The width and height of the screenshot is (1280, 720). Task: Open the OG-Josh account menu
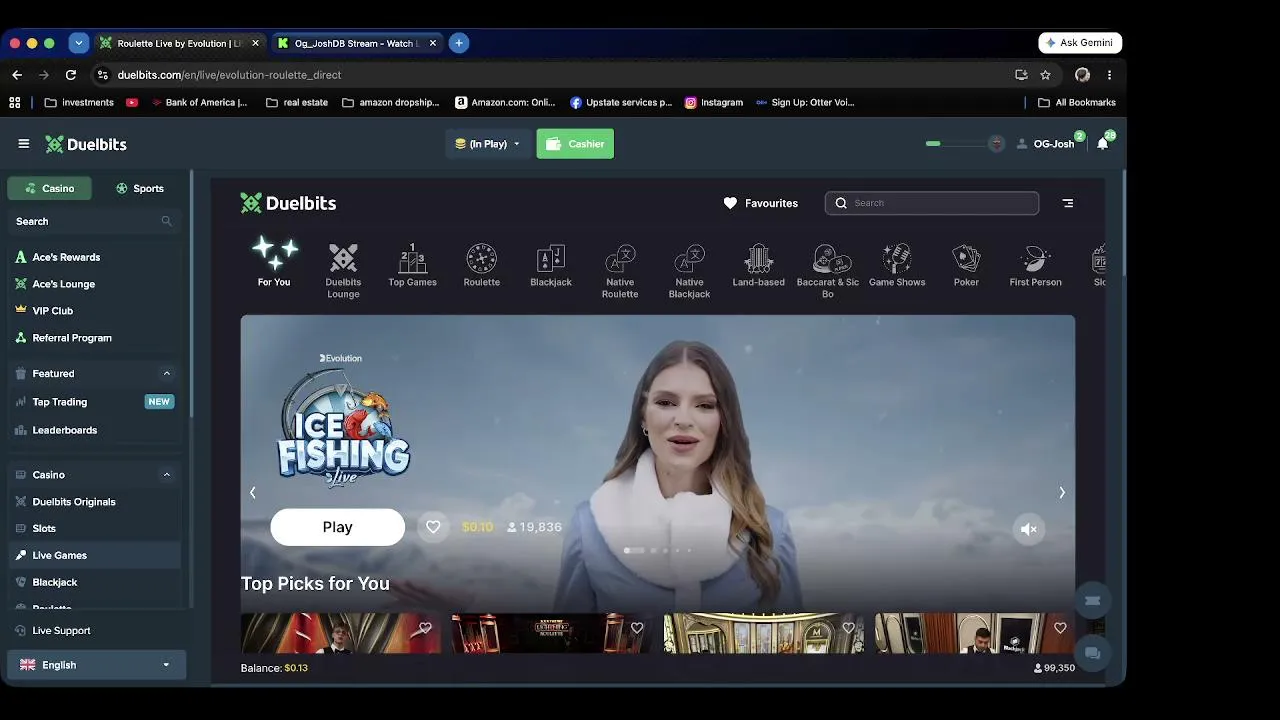(x=1046, y=144)
